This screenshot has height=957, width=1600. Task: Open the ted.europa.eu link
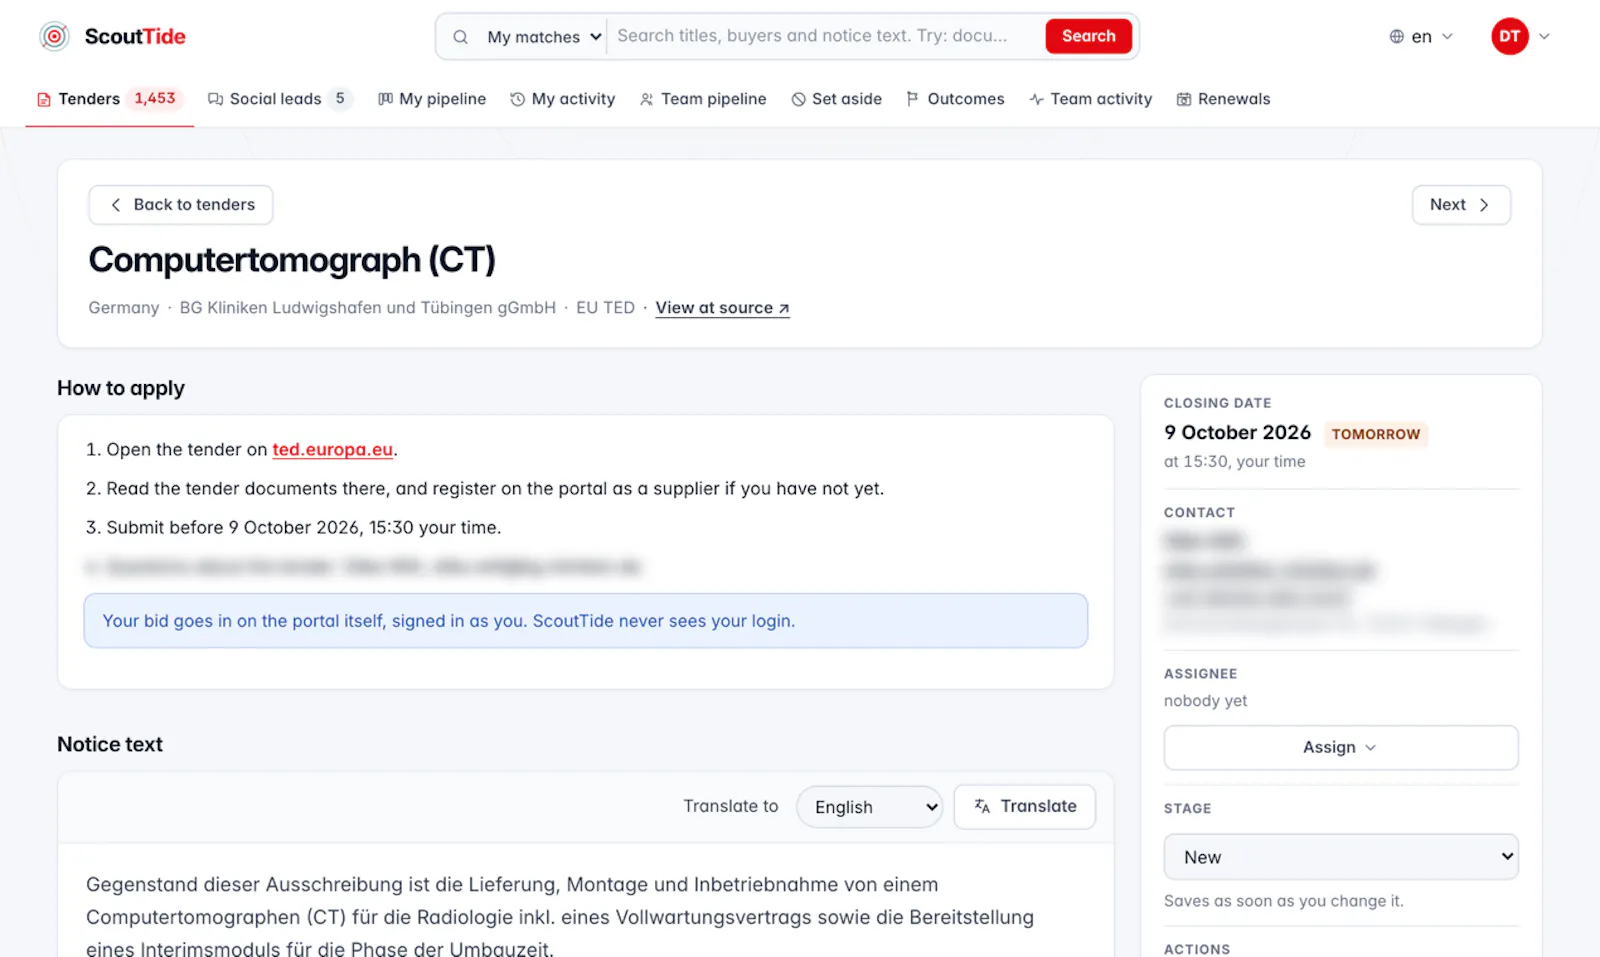pos(333,450)
